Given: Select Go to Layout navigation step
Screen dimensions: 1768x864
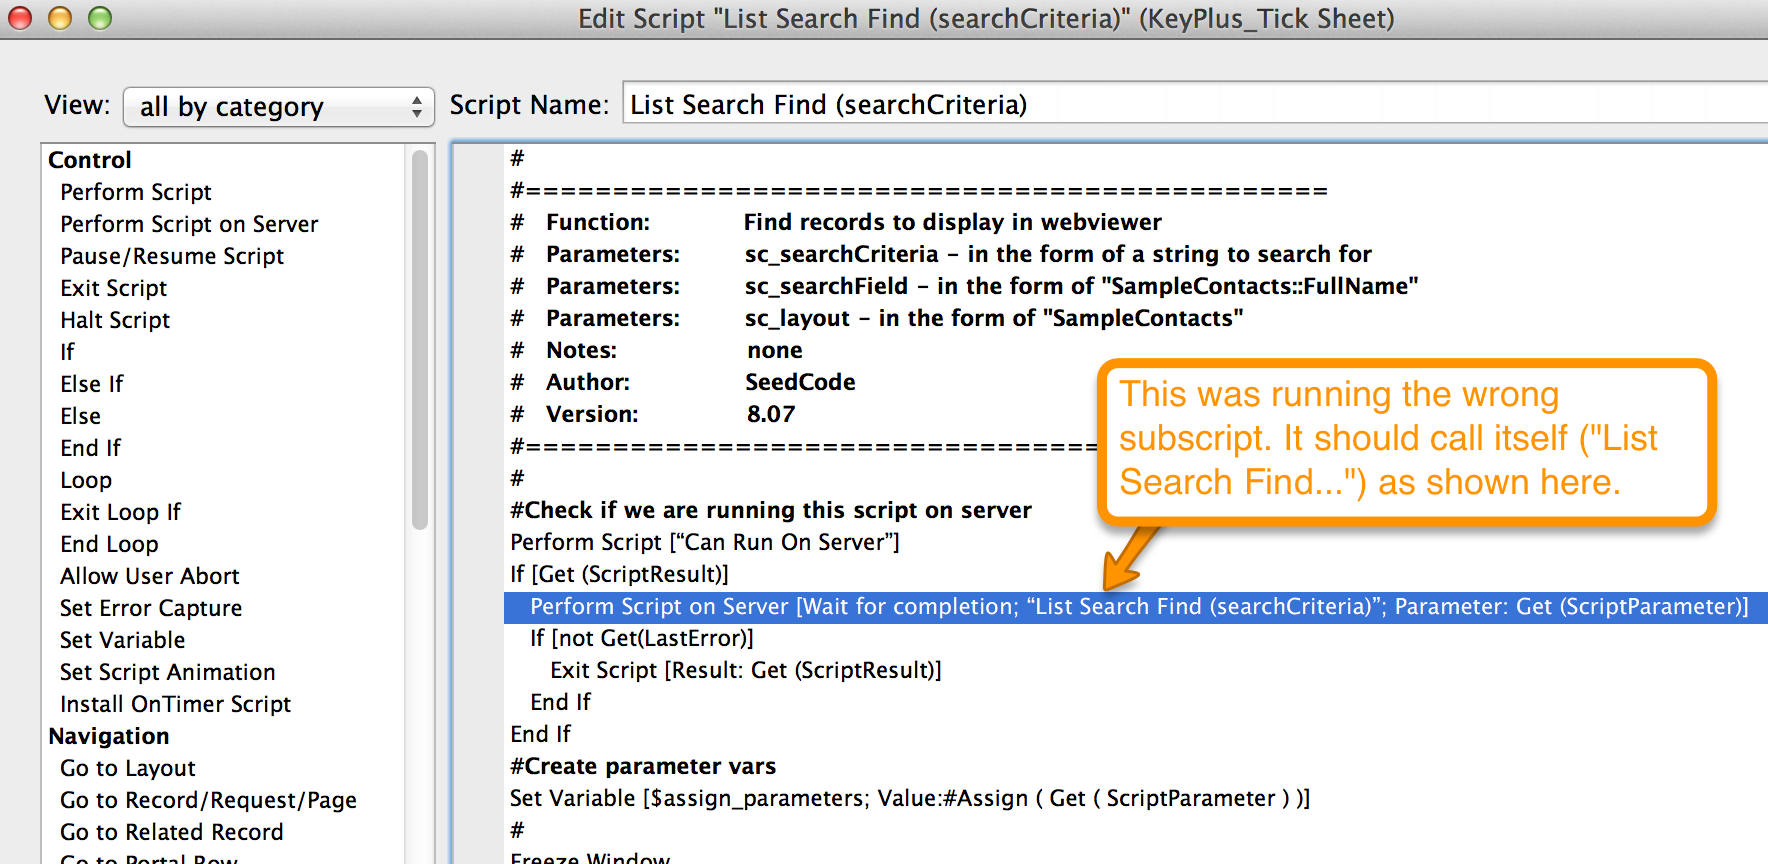Looking at the screenshot, I should point(128,768).
